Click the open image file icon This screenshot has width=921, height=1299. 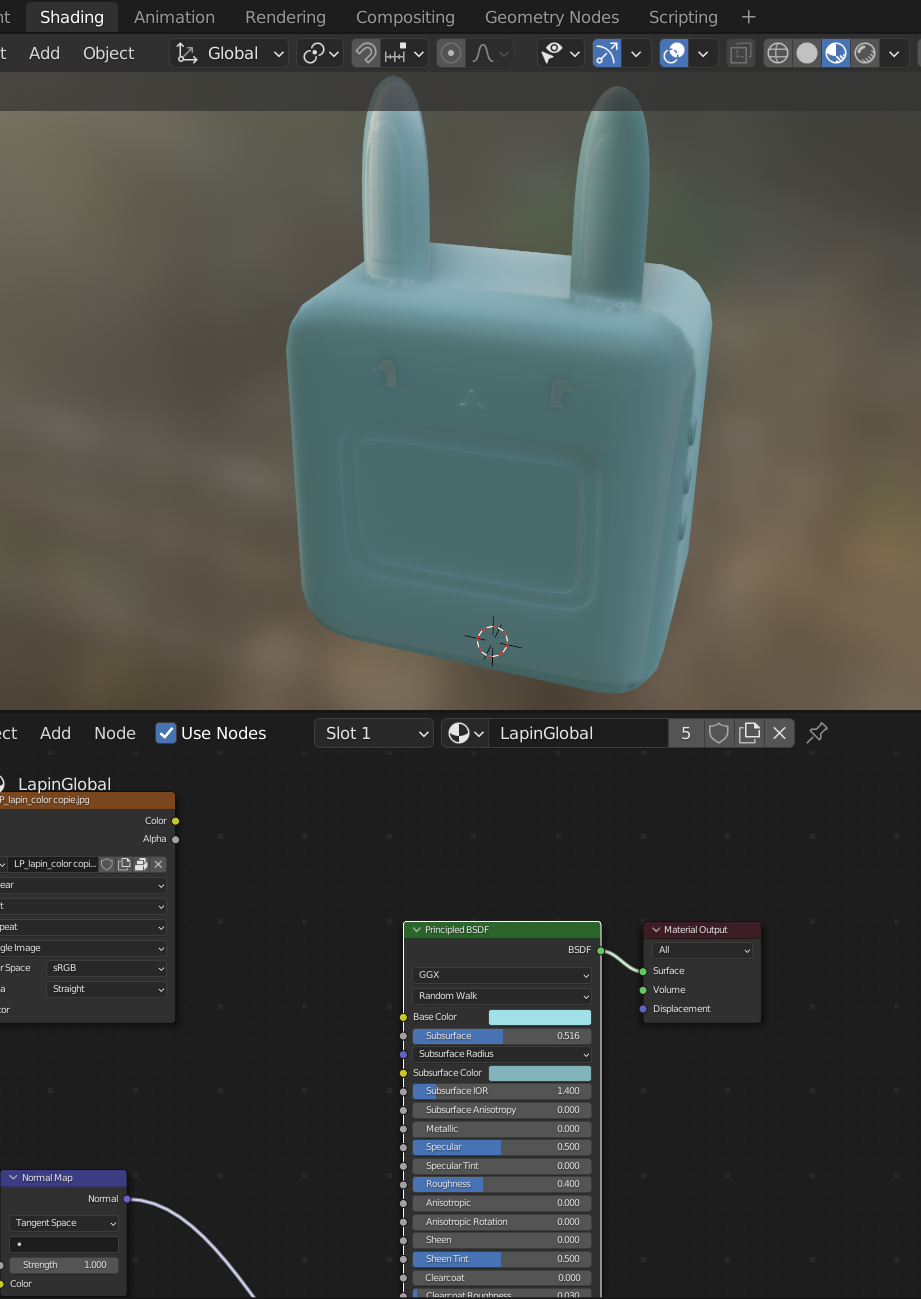[x=141, y=864]
